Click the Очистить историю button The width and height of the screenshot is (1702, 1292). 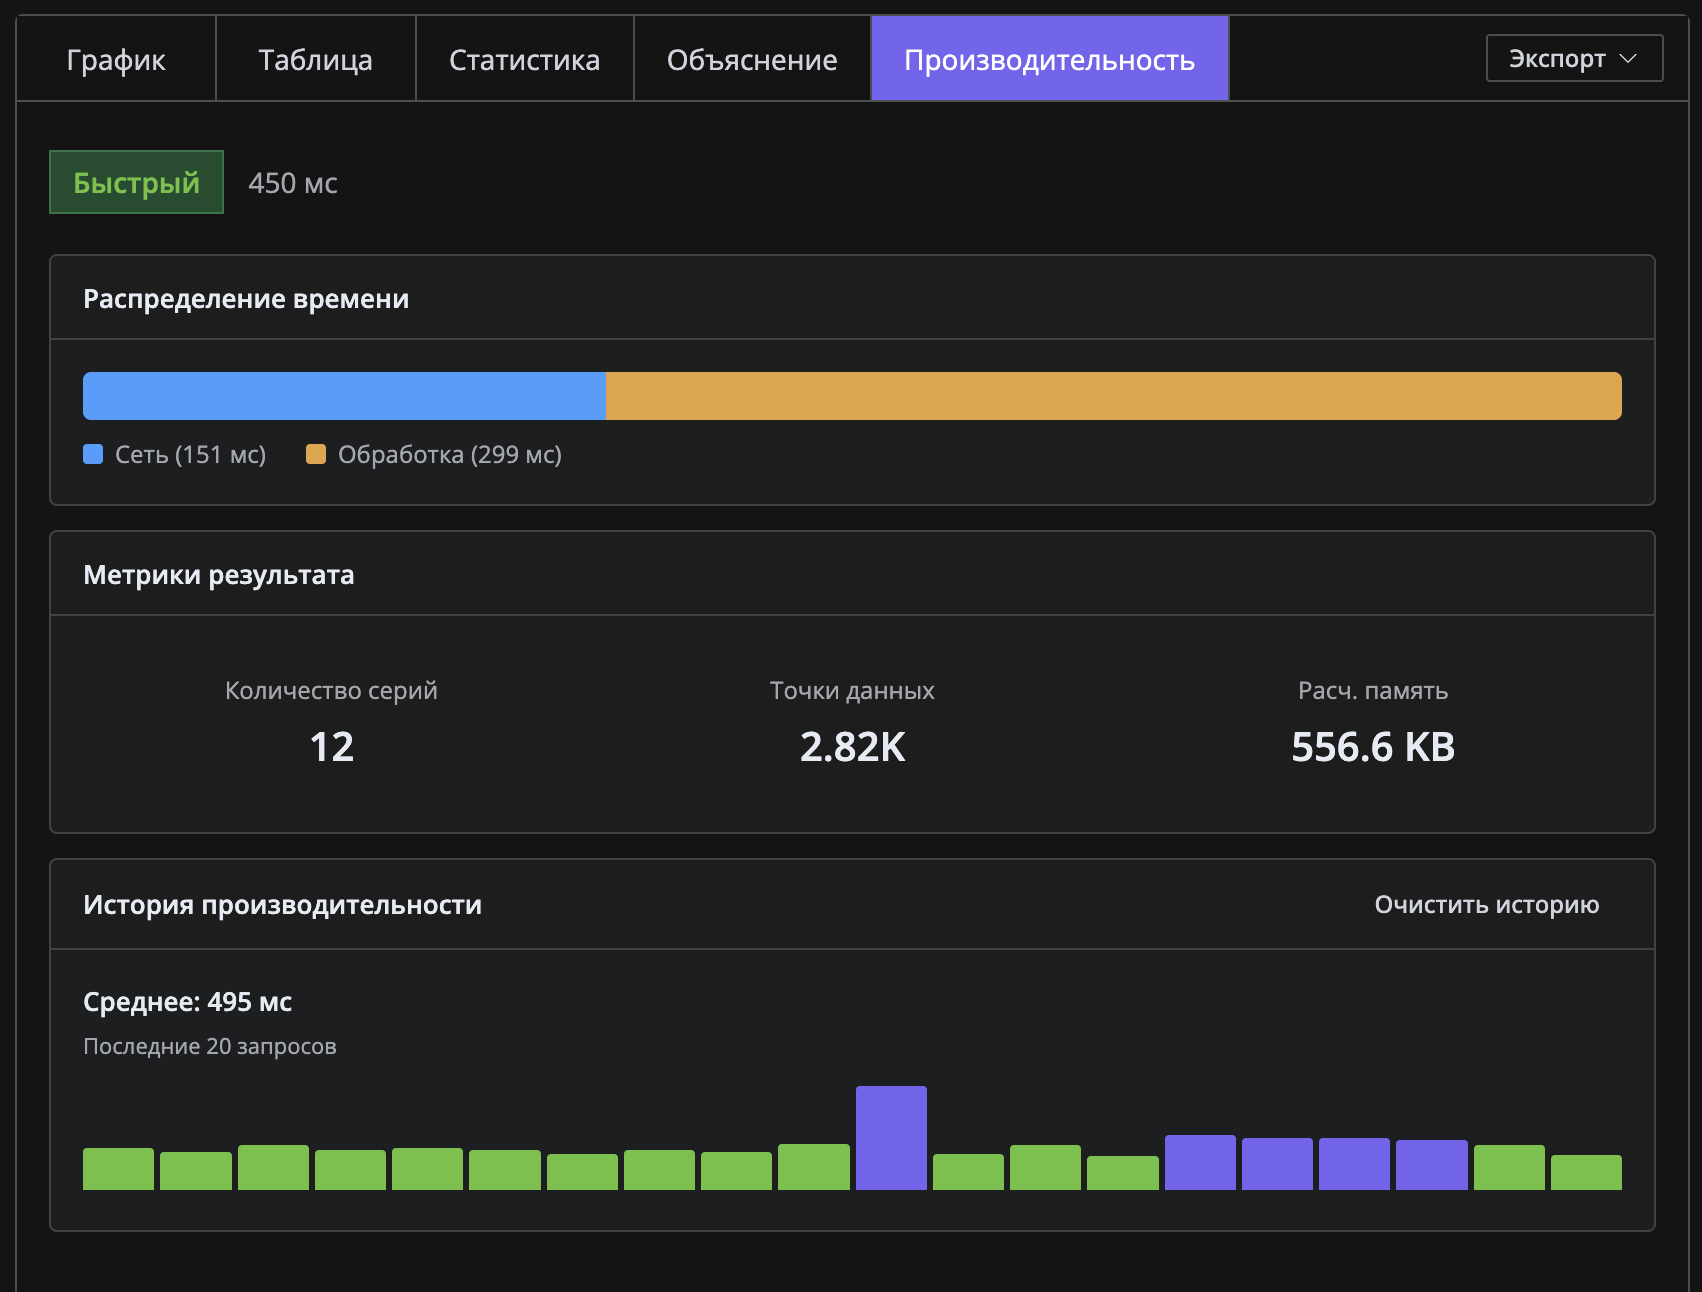[x=1486, y=905]
